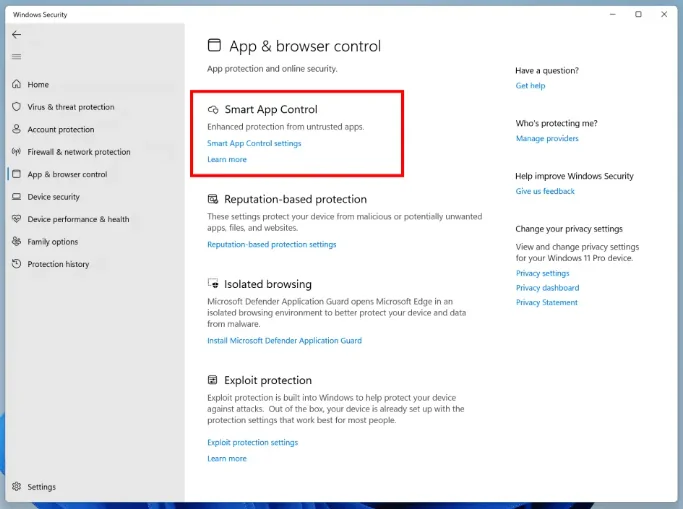Viewport: 683px width, 509px height.
Task: Click the Virus & threat protection shield icon
Action: coord(17,107)
